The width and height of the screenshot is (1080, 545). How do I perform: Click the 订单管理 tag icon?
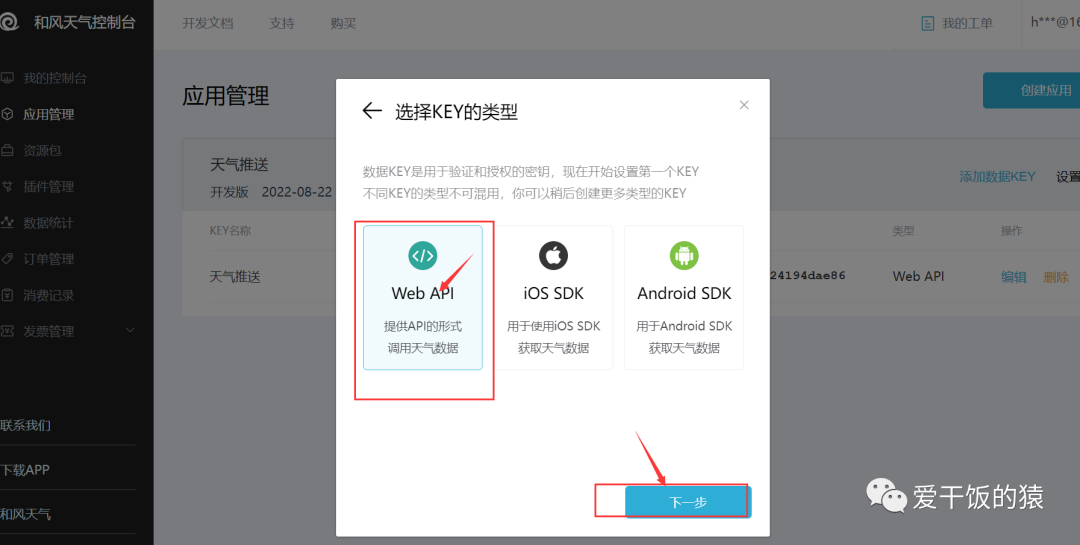click(x=7, y=258)
